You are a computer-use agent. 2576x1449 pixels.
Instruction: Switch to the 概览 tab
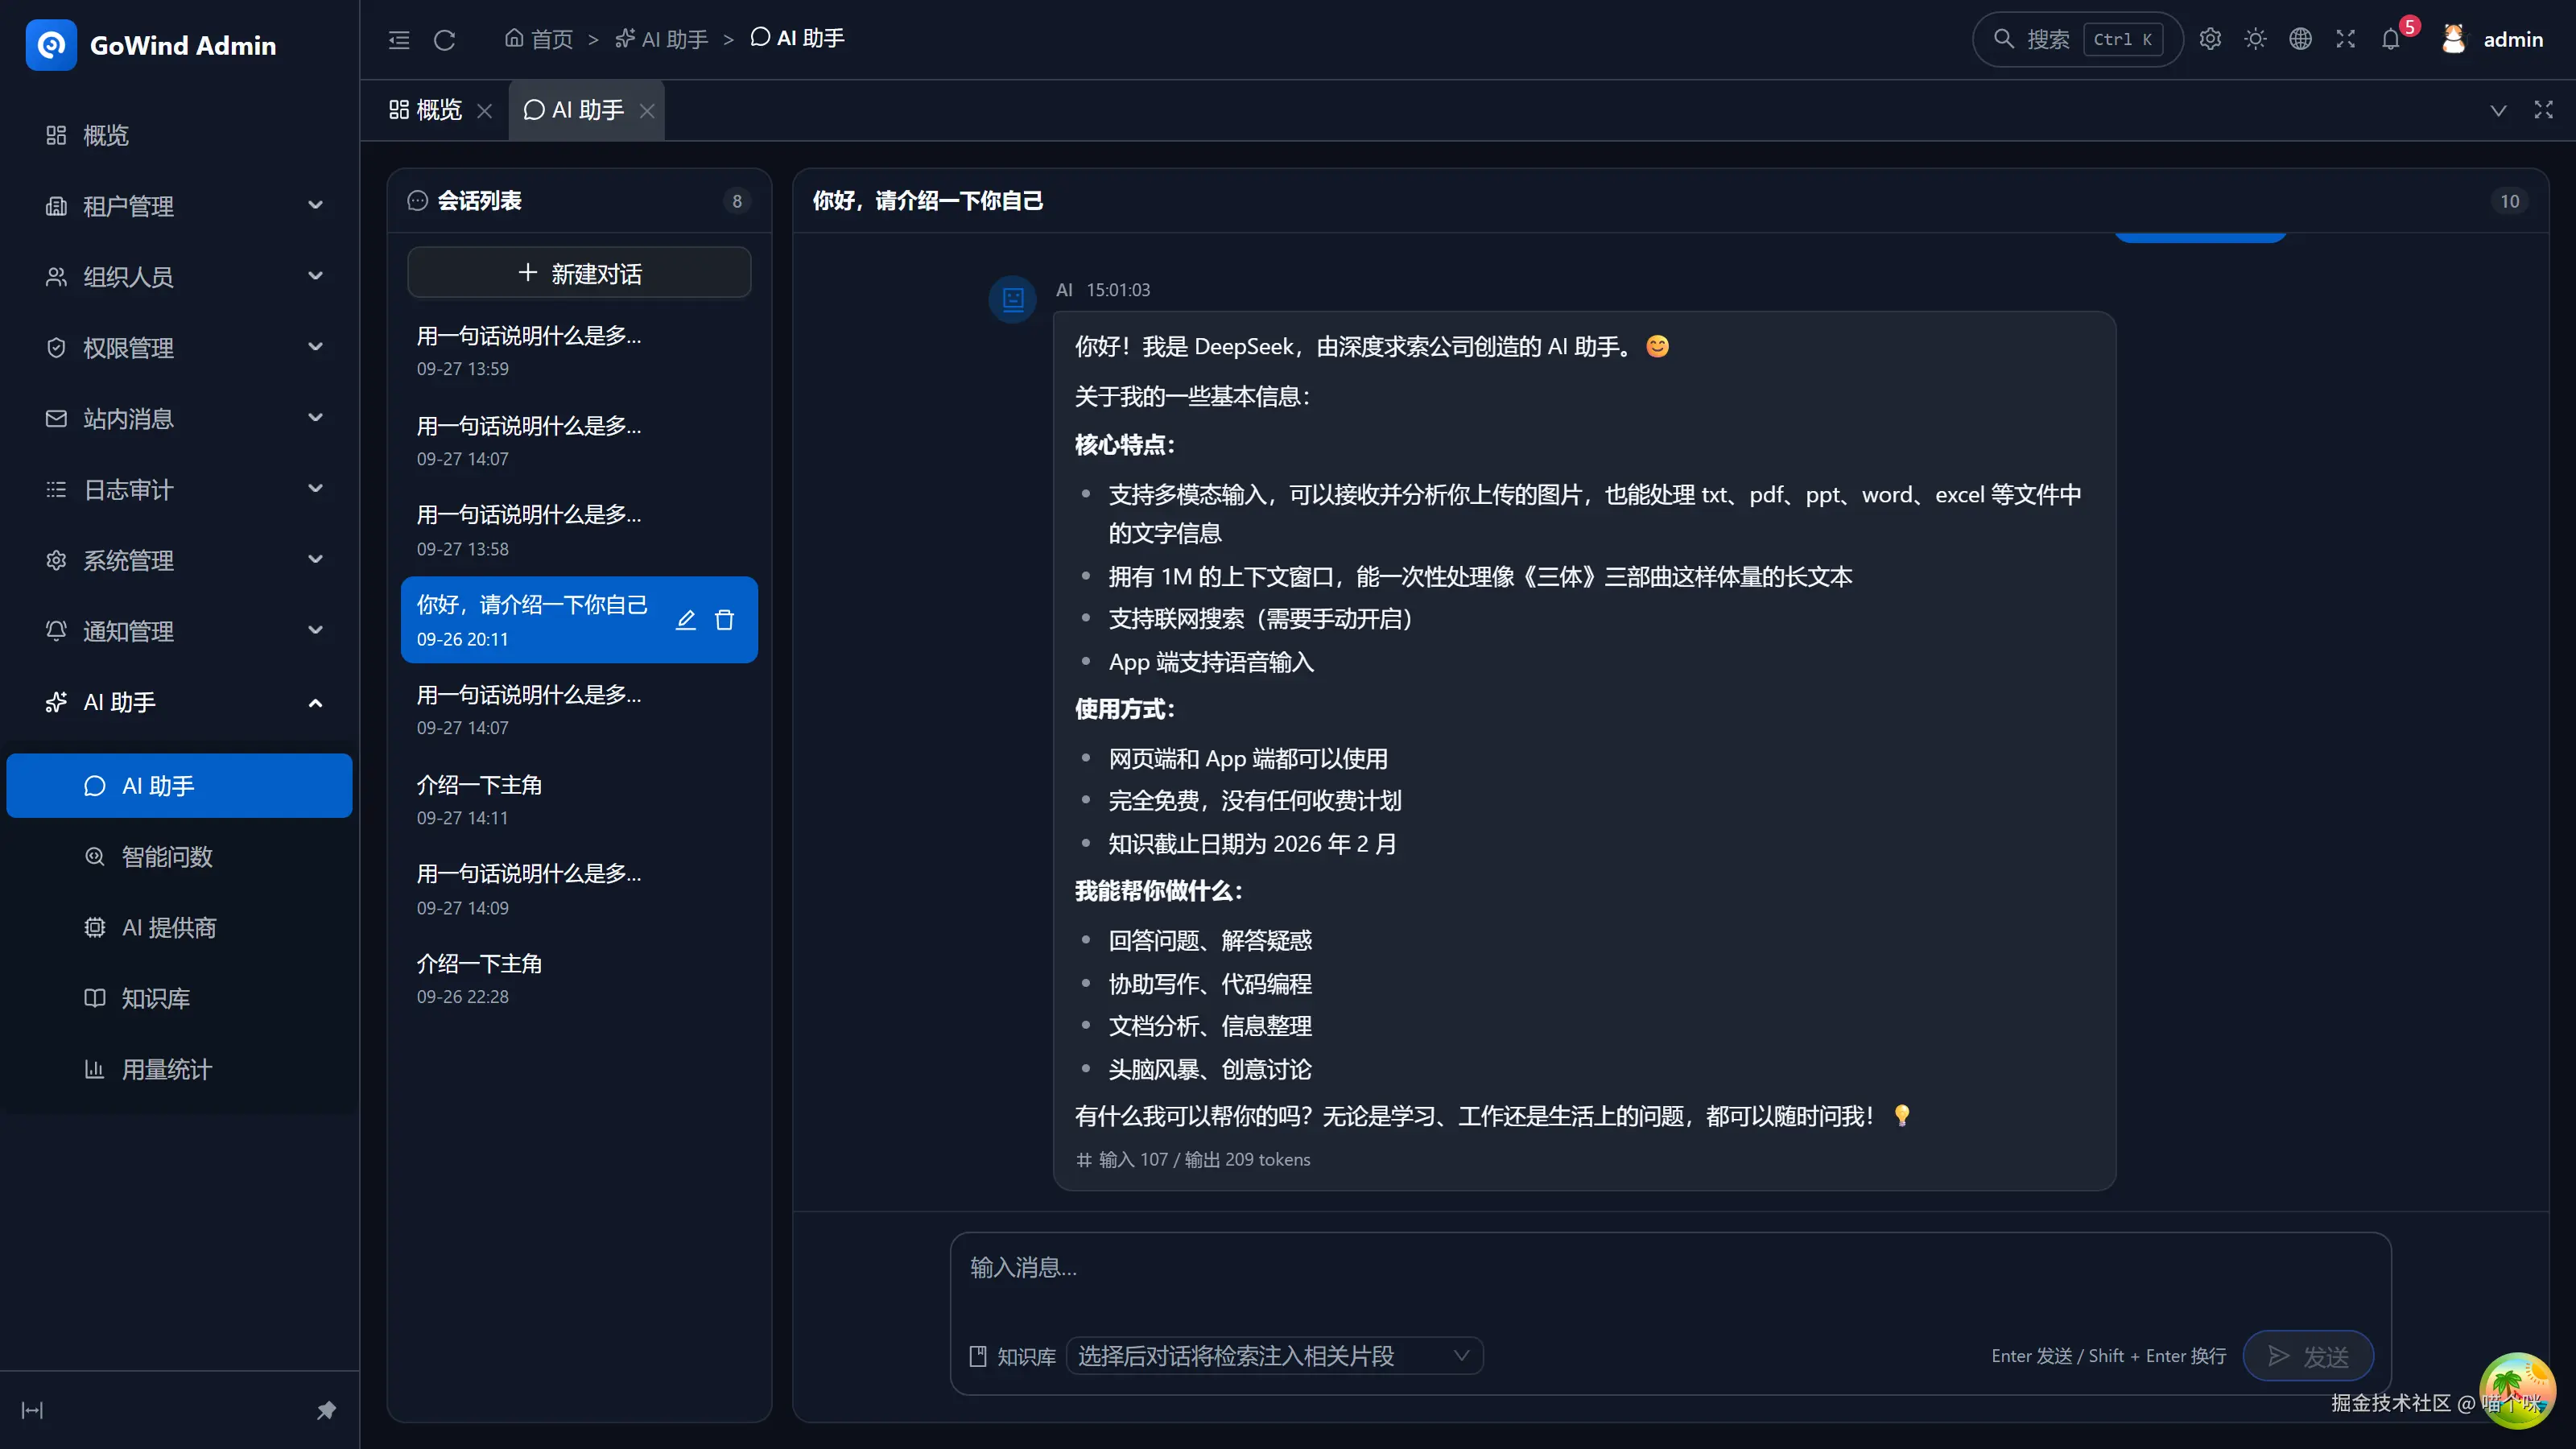tap(426, 110)
